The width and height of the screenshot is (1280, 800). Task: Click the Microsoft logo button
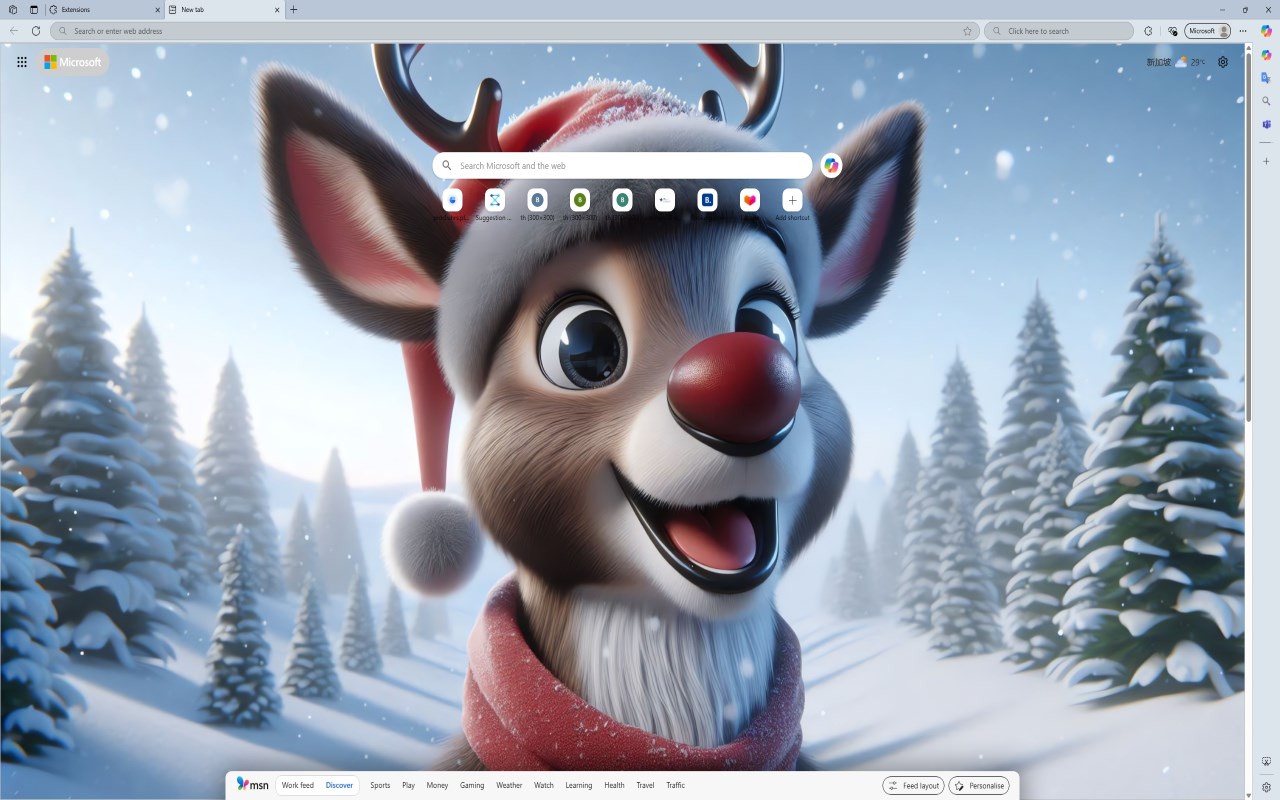tap(73, 62)
